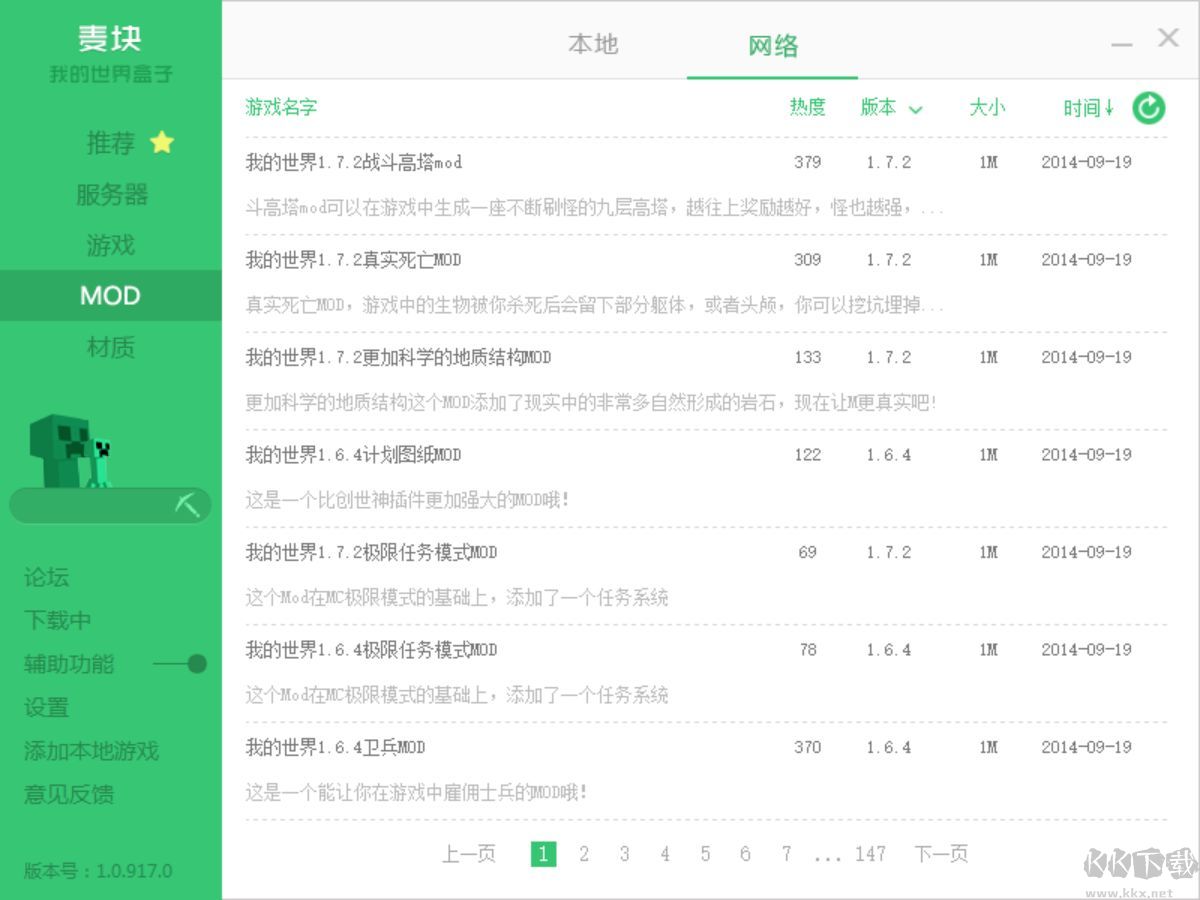Jump to page 147
This screenshot has width=1200, height=900.
click(871, 854)
